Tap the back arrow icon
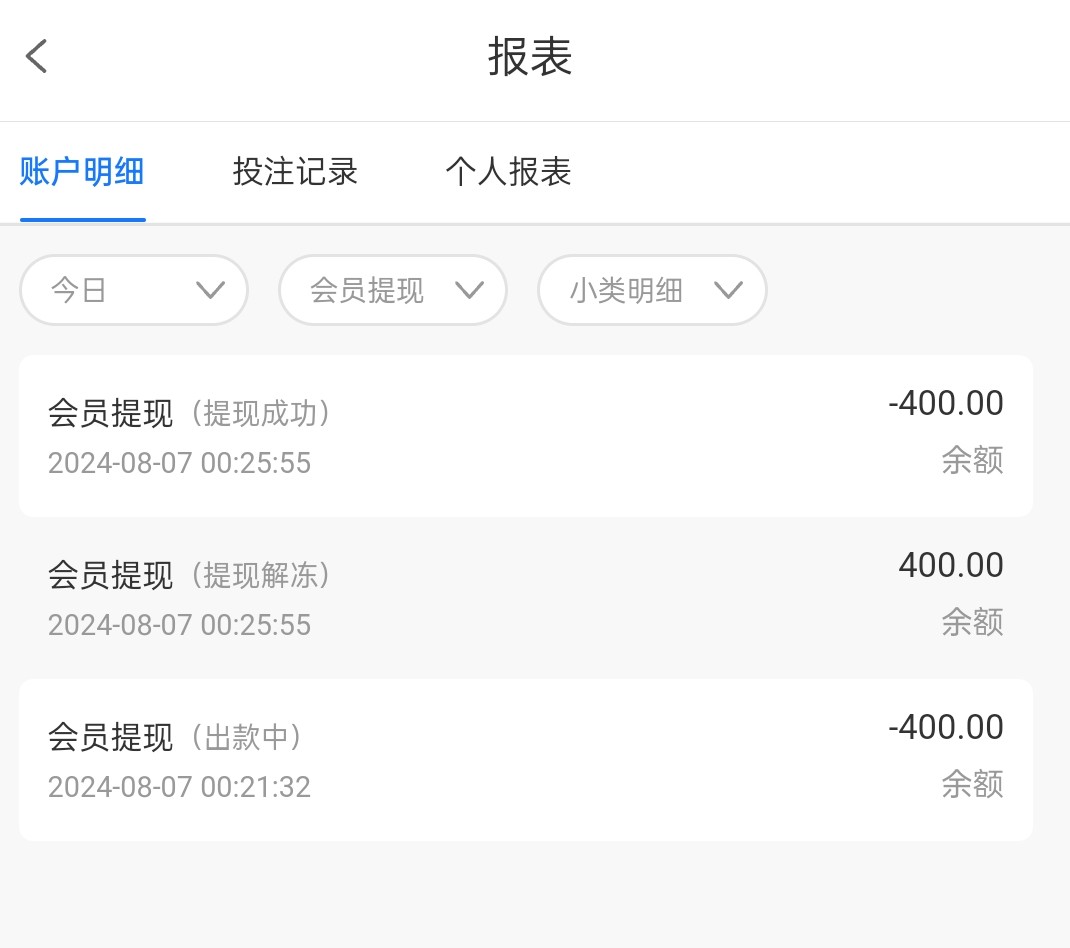 [37, 57]
